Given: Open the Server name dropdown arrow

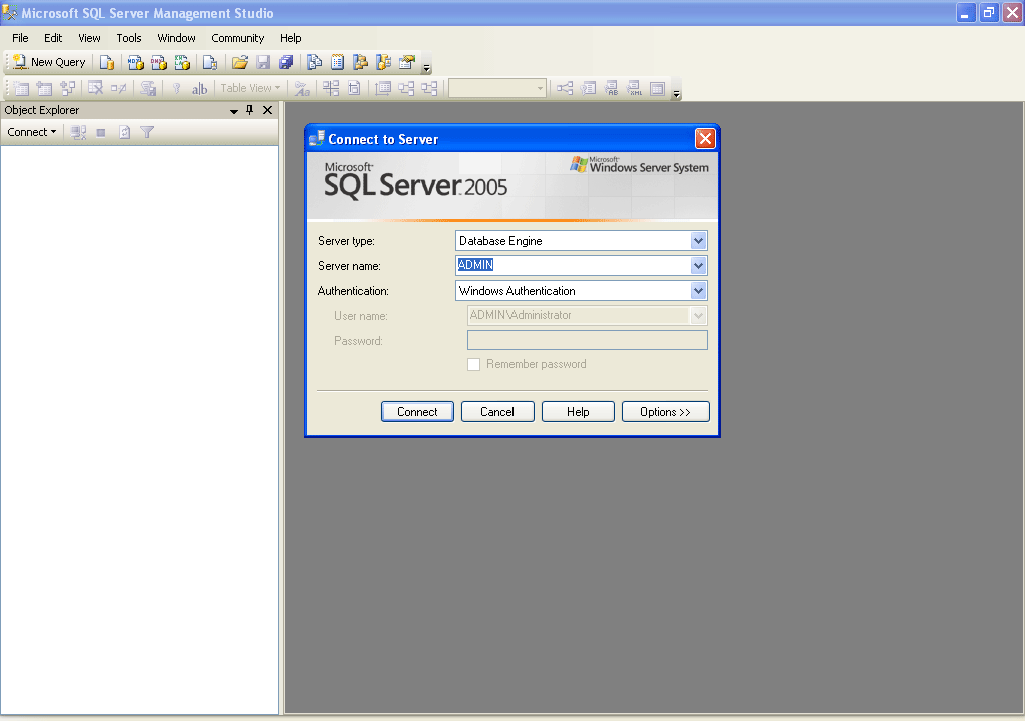Looking at the screenshot, I should pyautogui.click(x=698, y=265).
